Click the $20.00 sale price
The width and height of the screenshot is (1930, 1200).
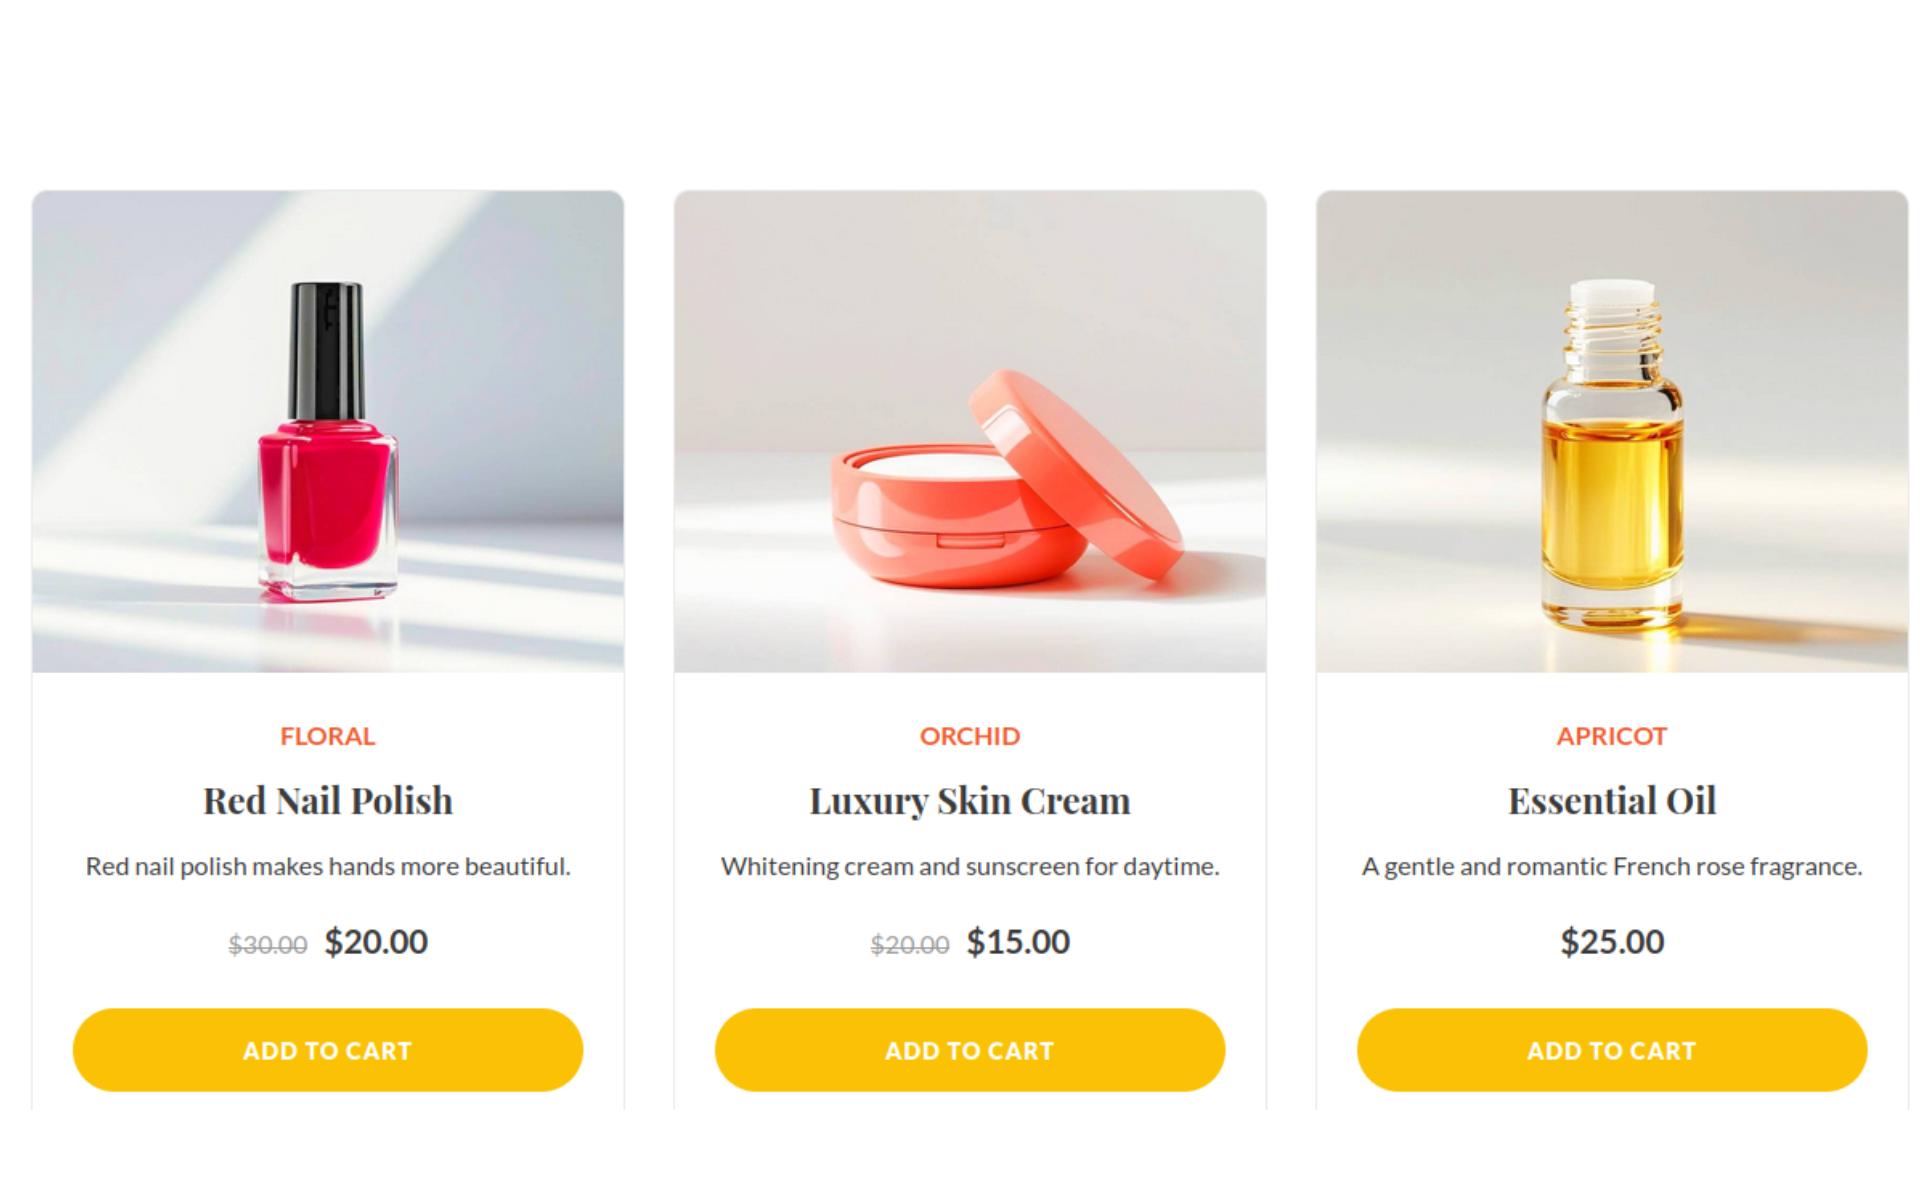376,942
